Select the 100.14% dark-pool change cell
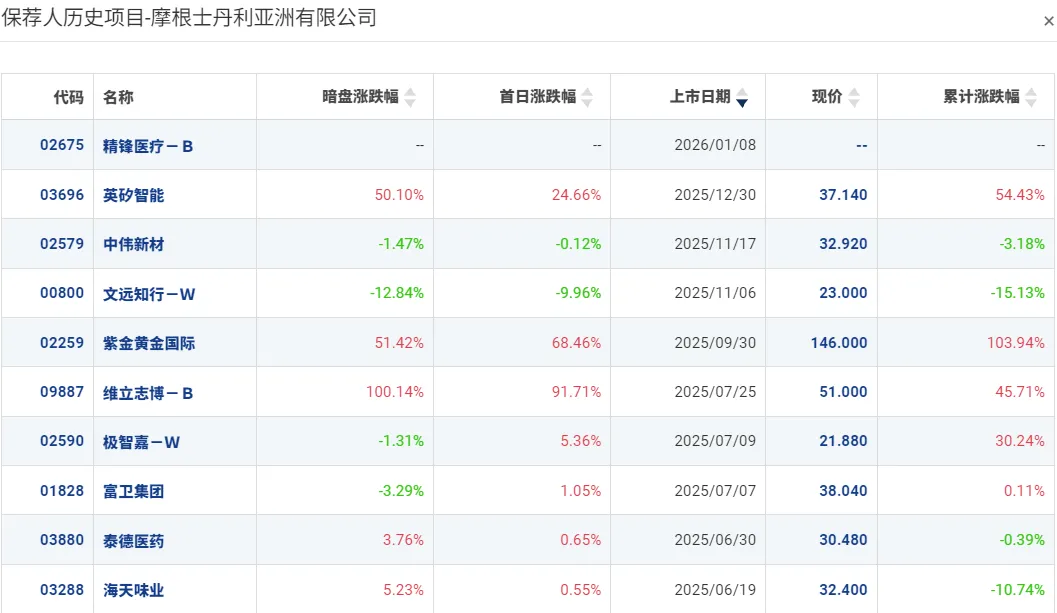The image size is (1057, 613). (x=395, y=392)
